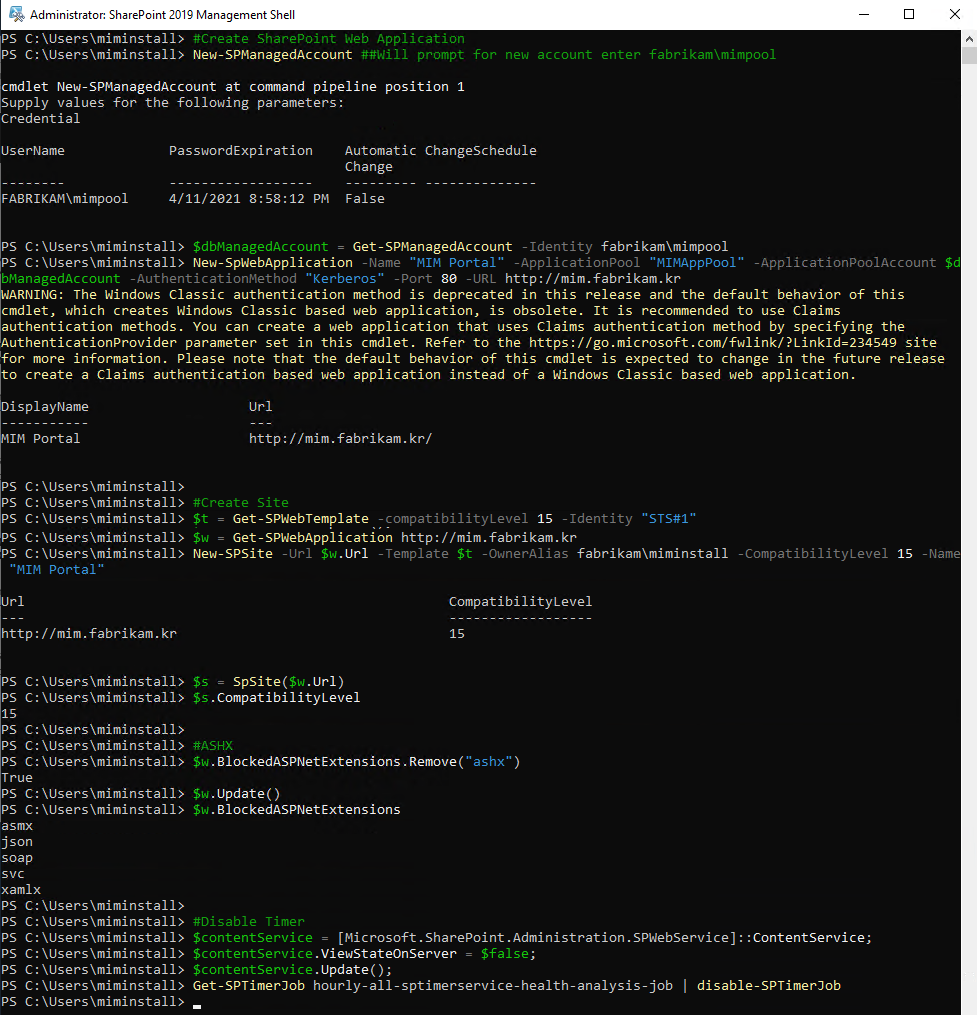Click the 'ViewStateOnServer' property text

pyautogui.click(x=388, y=954)
